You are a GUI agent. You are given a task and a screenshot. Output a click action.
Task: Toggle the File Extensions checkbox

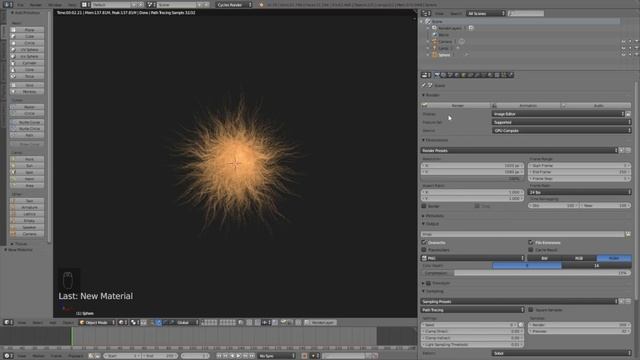click(x=531, y=242)
